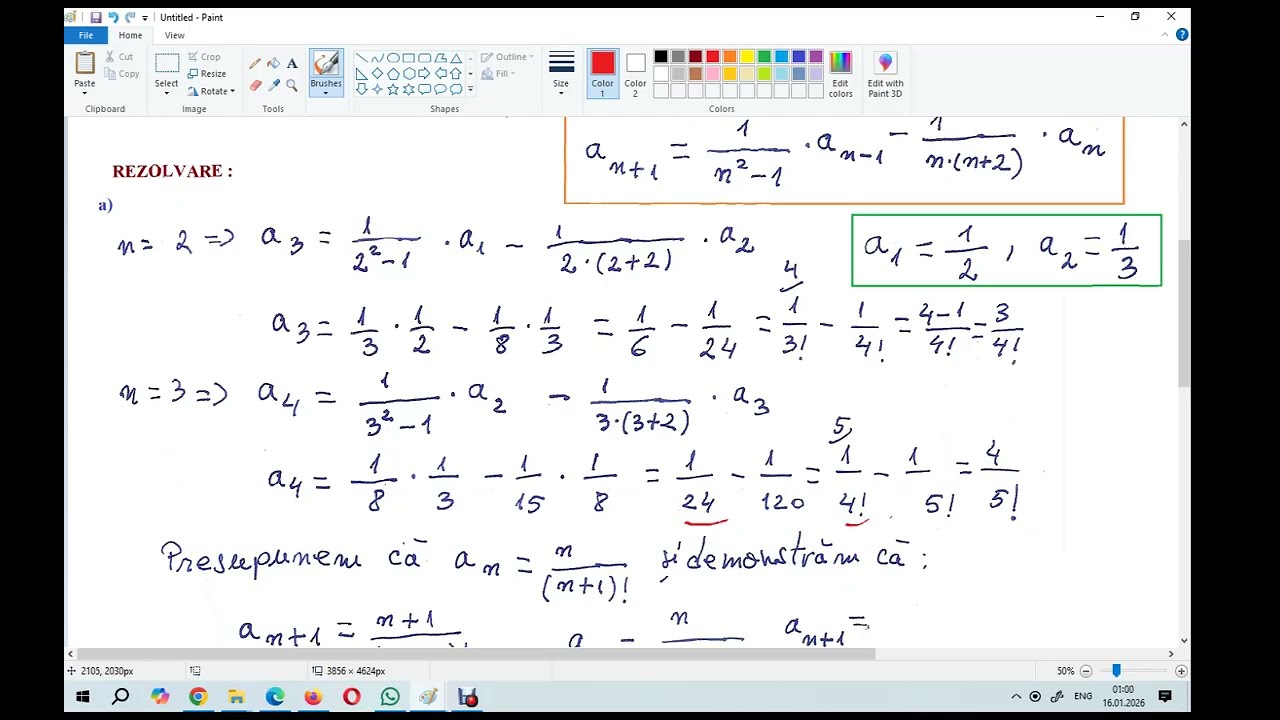1280x720 pixels.
Task: Open the Outline dropdown
Action: [x=508, y=57]
